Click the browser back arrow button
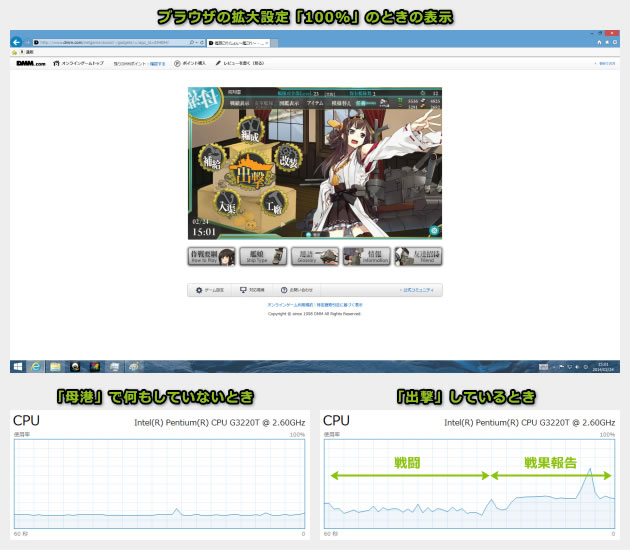Image resolution: width=630 pixels, height=550 pixels. [x=16, y=42]
